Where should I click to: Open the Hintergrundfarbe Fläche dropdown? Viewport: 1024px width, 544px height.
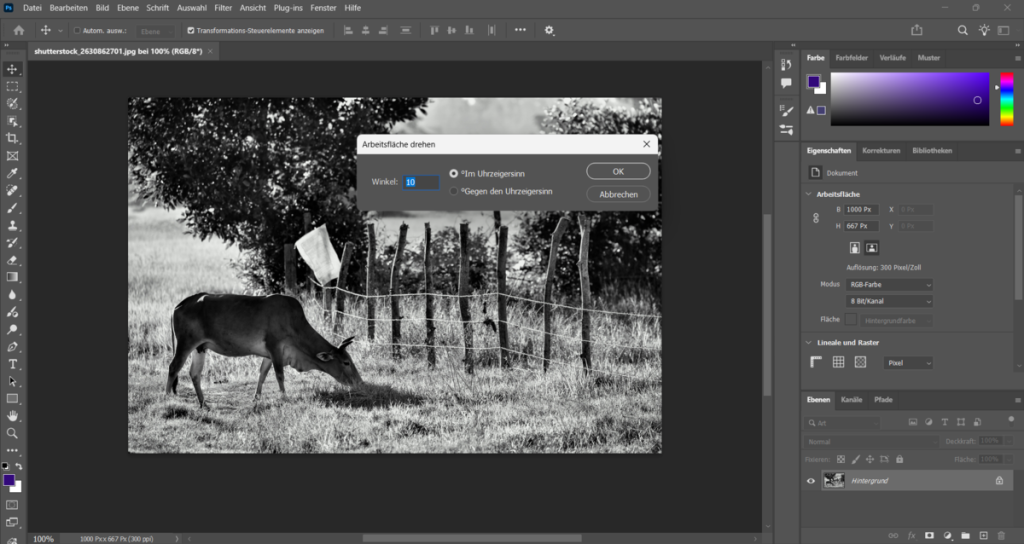pos(896,321)
